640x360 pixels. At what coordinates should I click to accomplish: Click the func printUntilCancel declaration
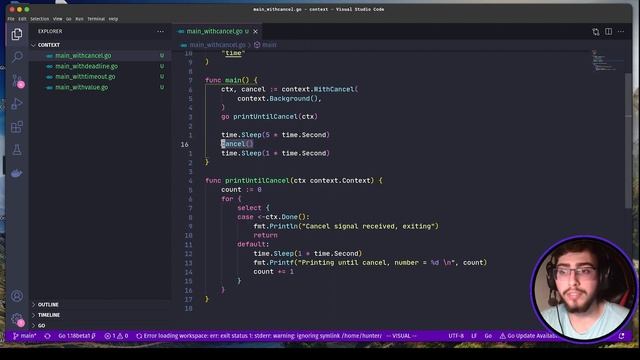pyautogui.click(x=294, y=180)
